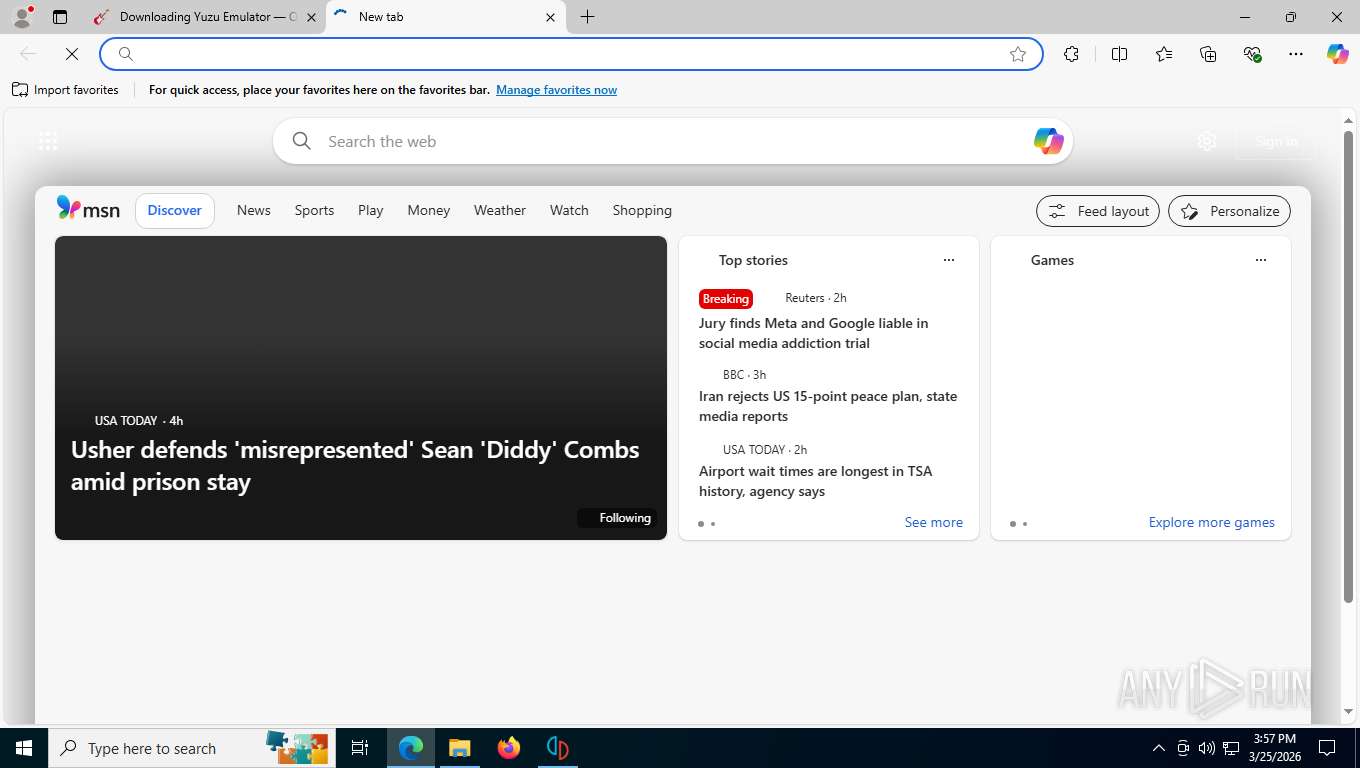Close the Downloading Yuzu Emulator tab
This screenshot has width=1360, height=768.
point(311,17)
